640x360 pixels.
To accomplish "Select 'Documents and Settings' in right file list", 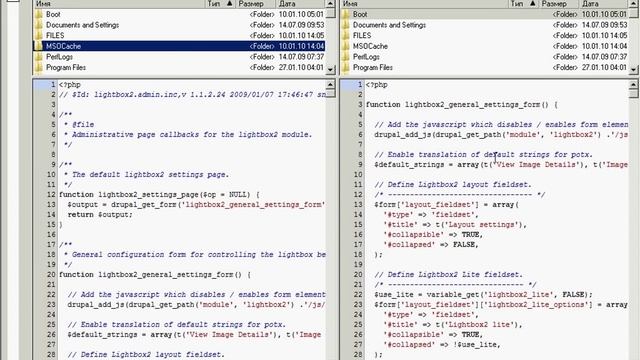I will pyautogui.click(x=389, y=25).
